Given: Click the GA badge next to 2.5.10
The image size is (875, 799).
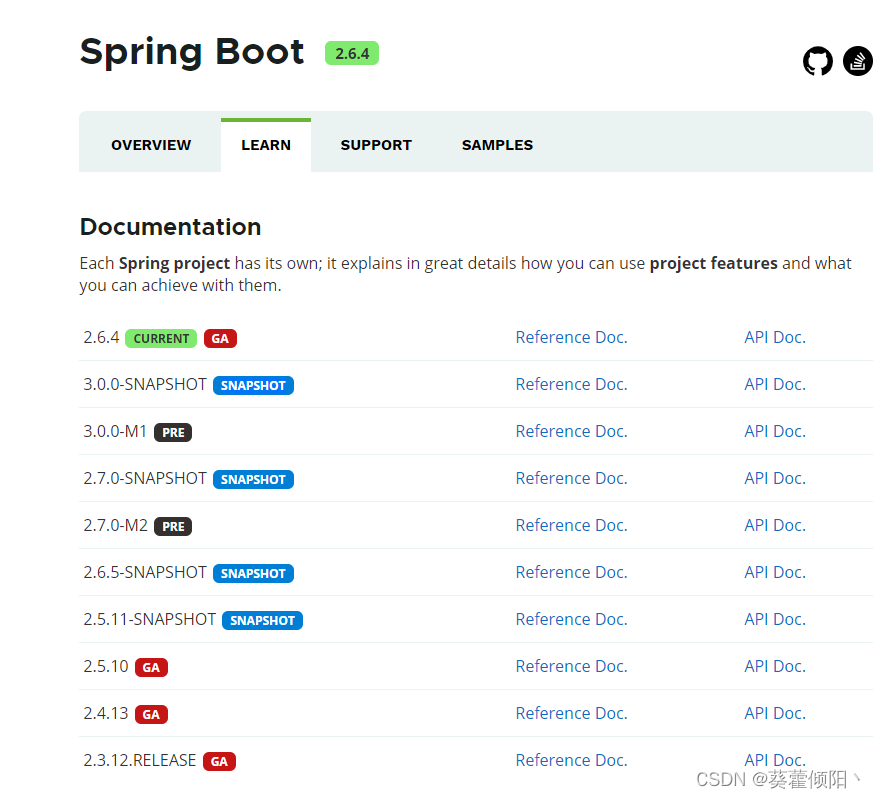Looking at the screenshot, I should pyautogui.click(x=151, y=667).
